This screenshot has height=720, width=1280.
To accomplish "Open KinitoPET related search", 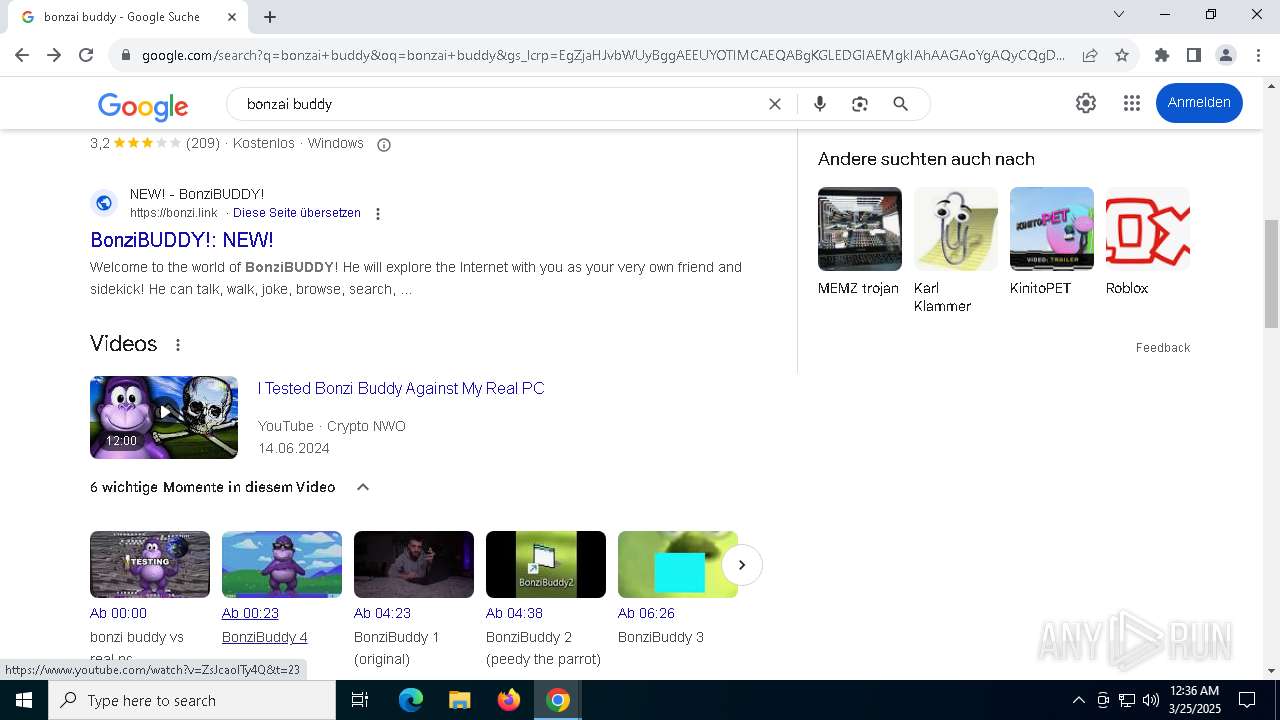I will 1052,242.
